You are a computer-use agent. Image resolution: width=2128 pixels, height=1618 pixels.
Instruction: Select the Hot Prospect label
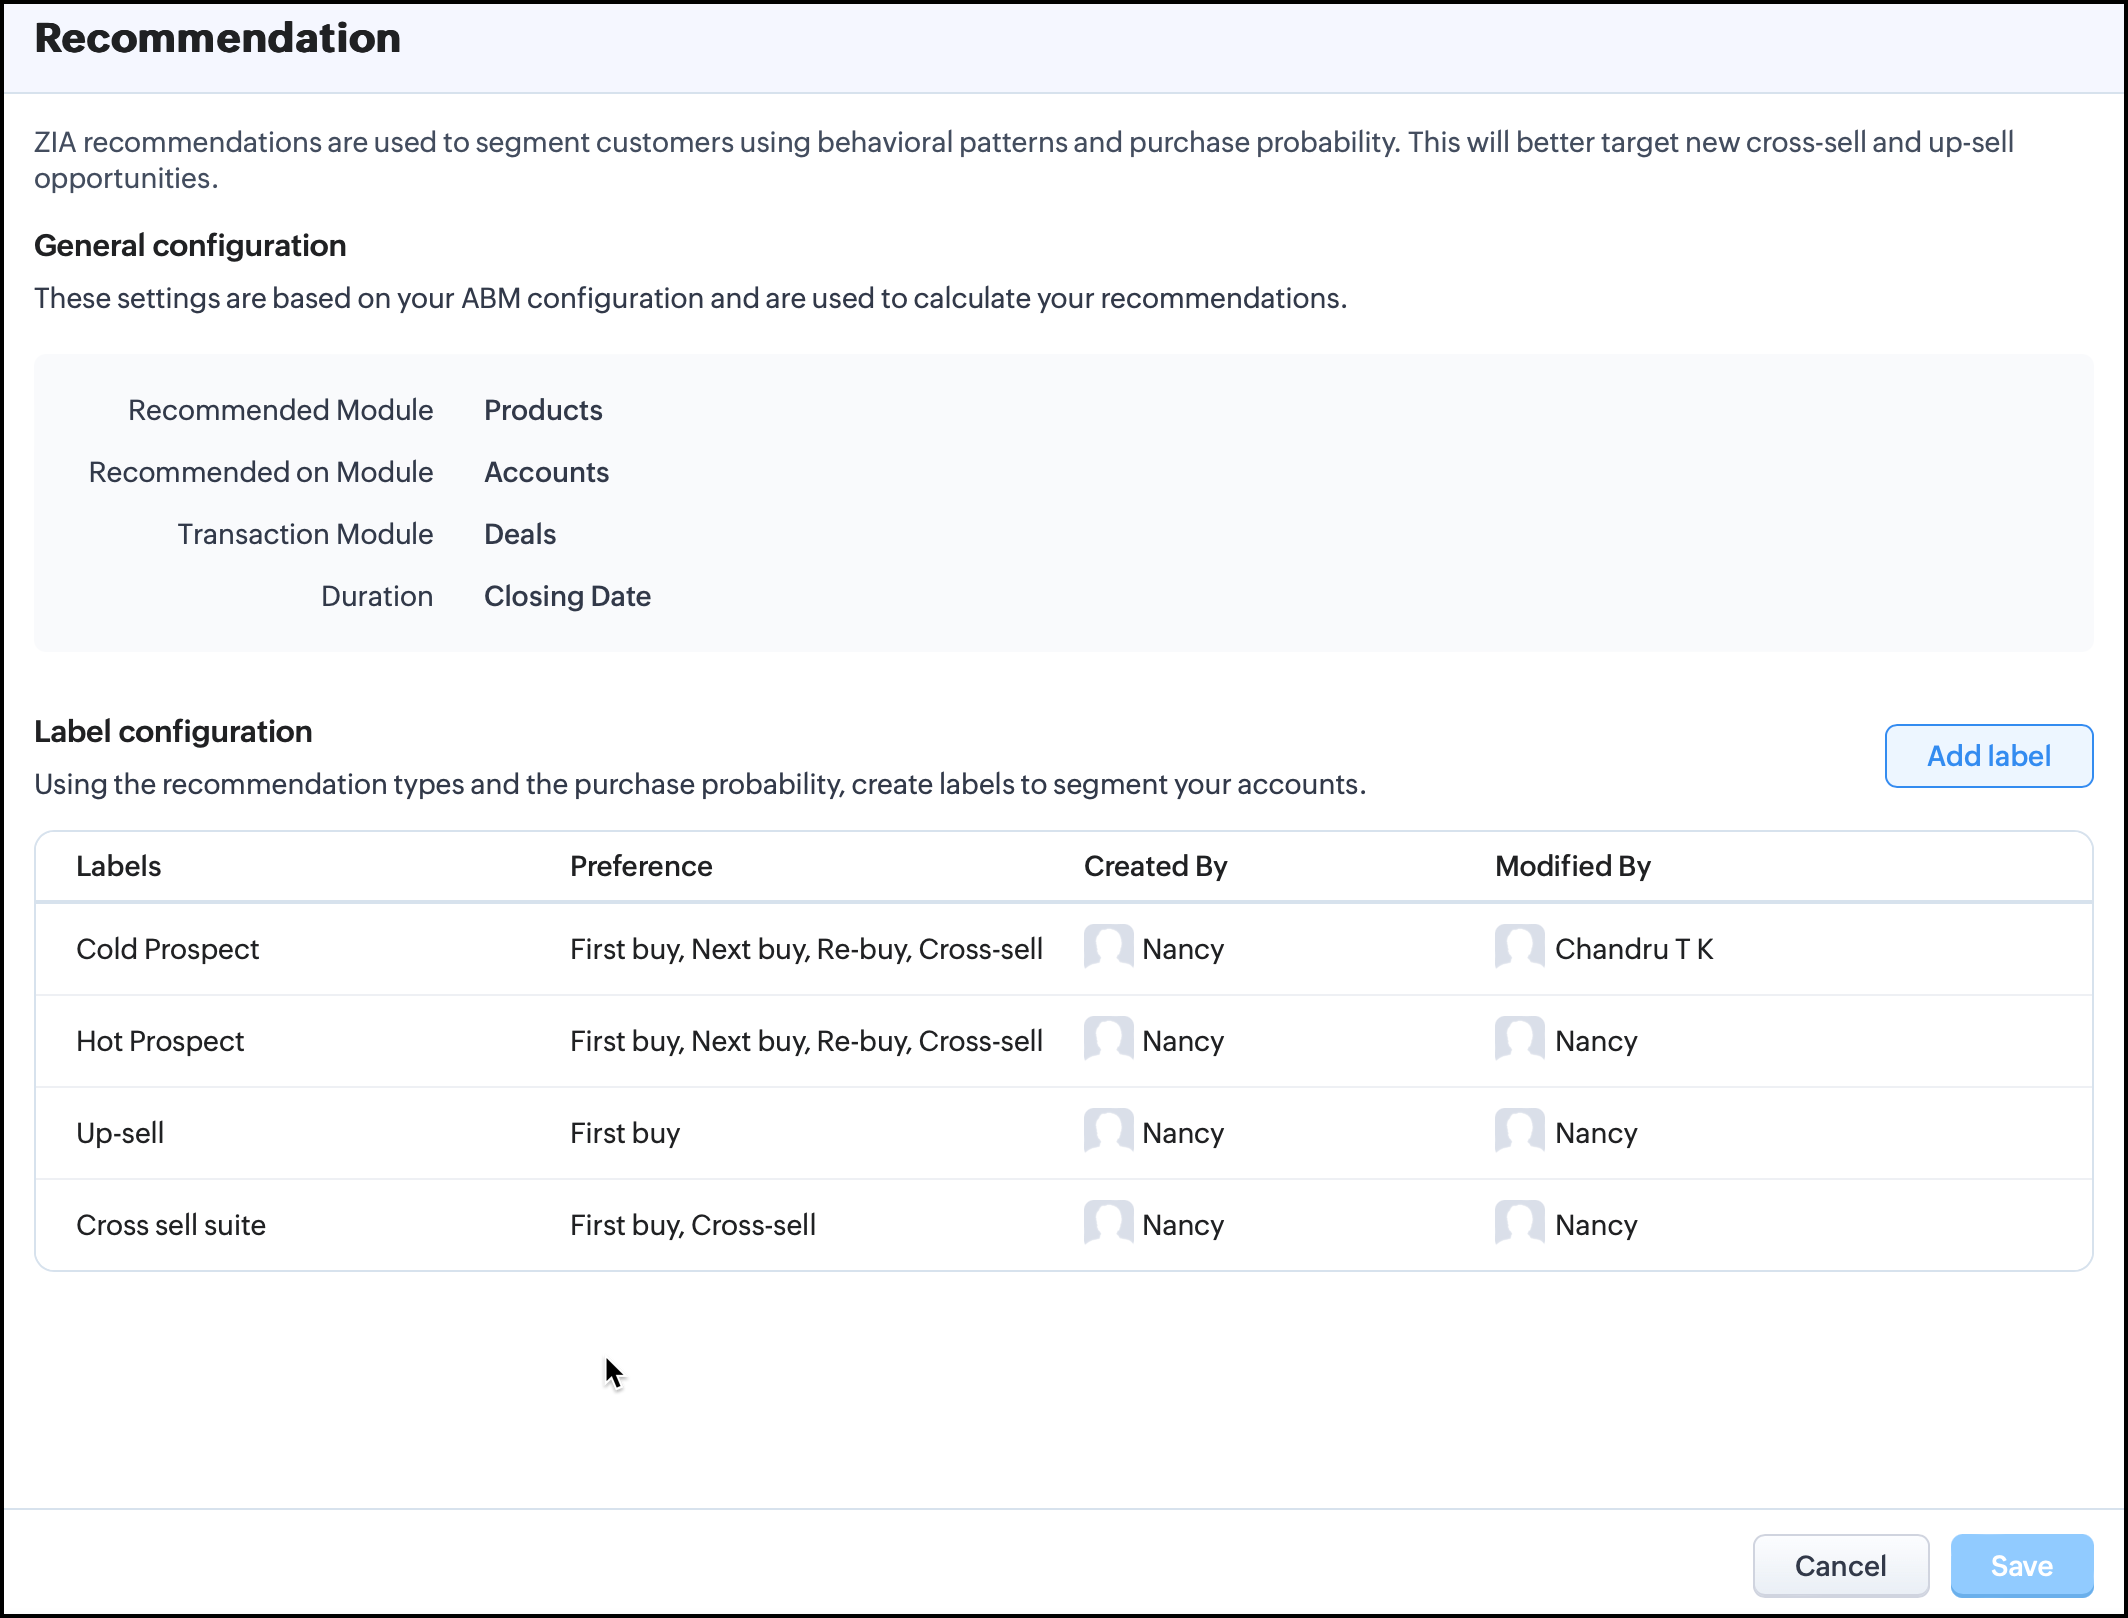(160, 1041)
